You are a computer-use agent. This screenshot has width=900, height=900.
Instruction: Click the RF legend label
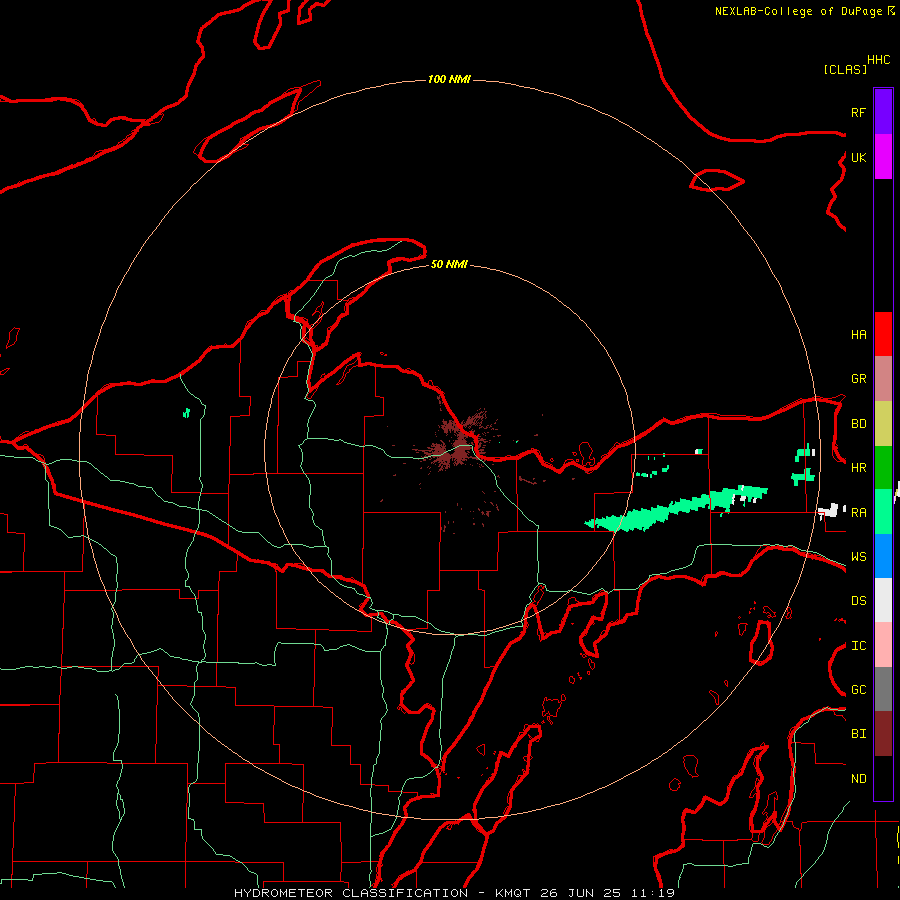click(859, 112)
